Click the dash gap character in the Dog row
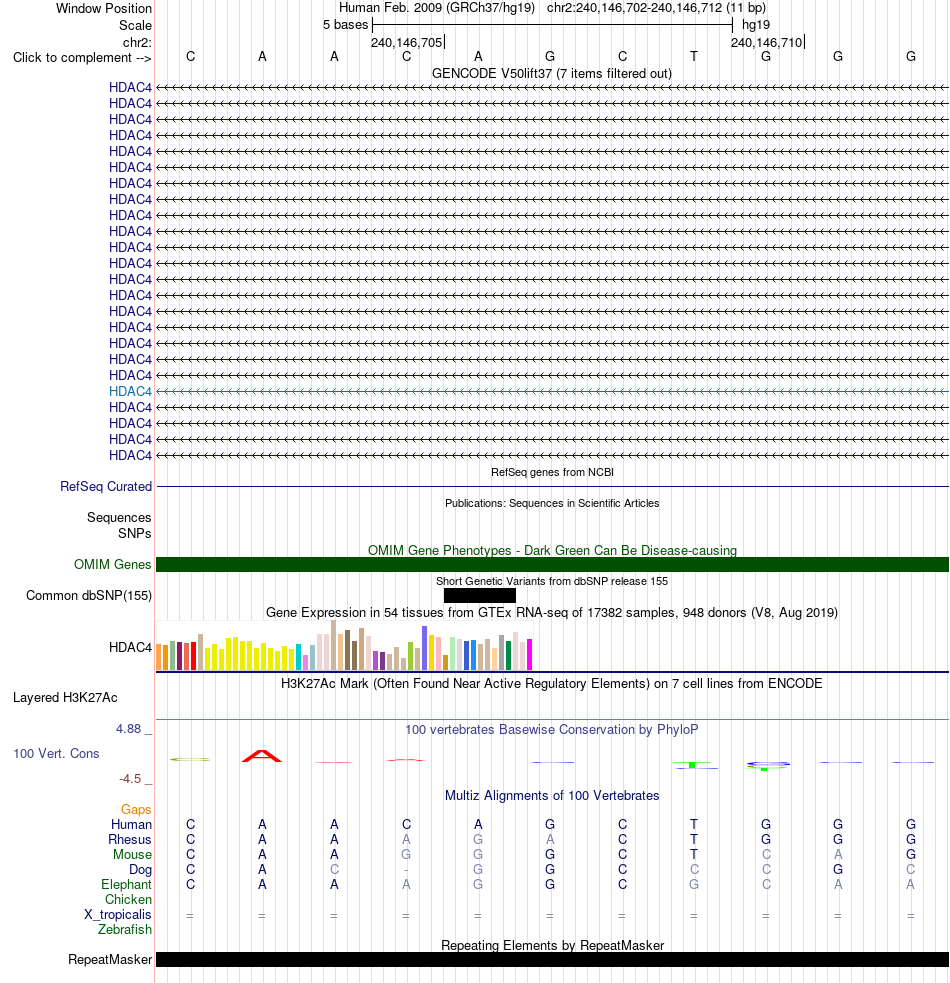 coord(406,870)
